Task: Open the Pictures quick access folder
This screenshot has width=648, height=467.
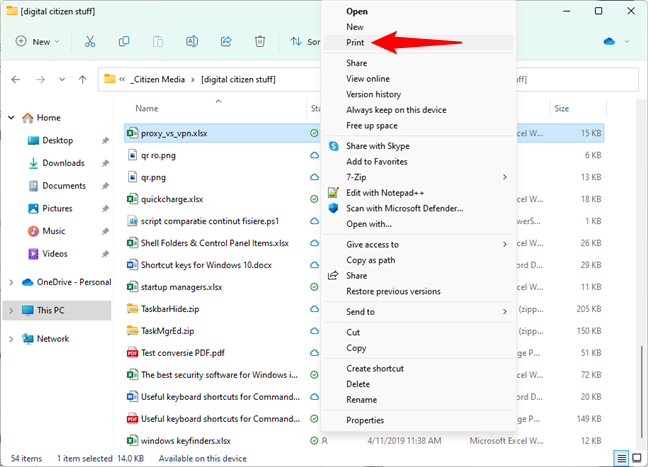Action: pyautogui.click(x=57, y=208)
